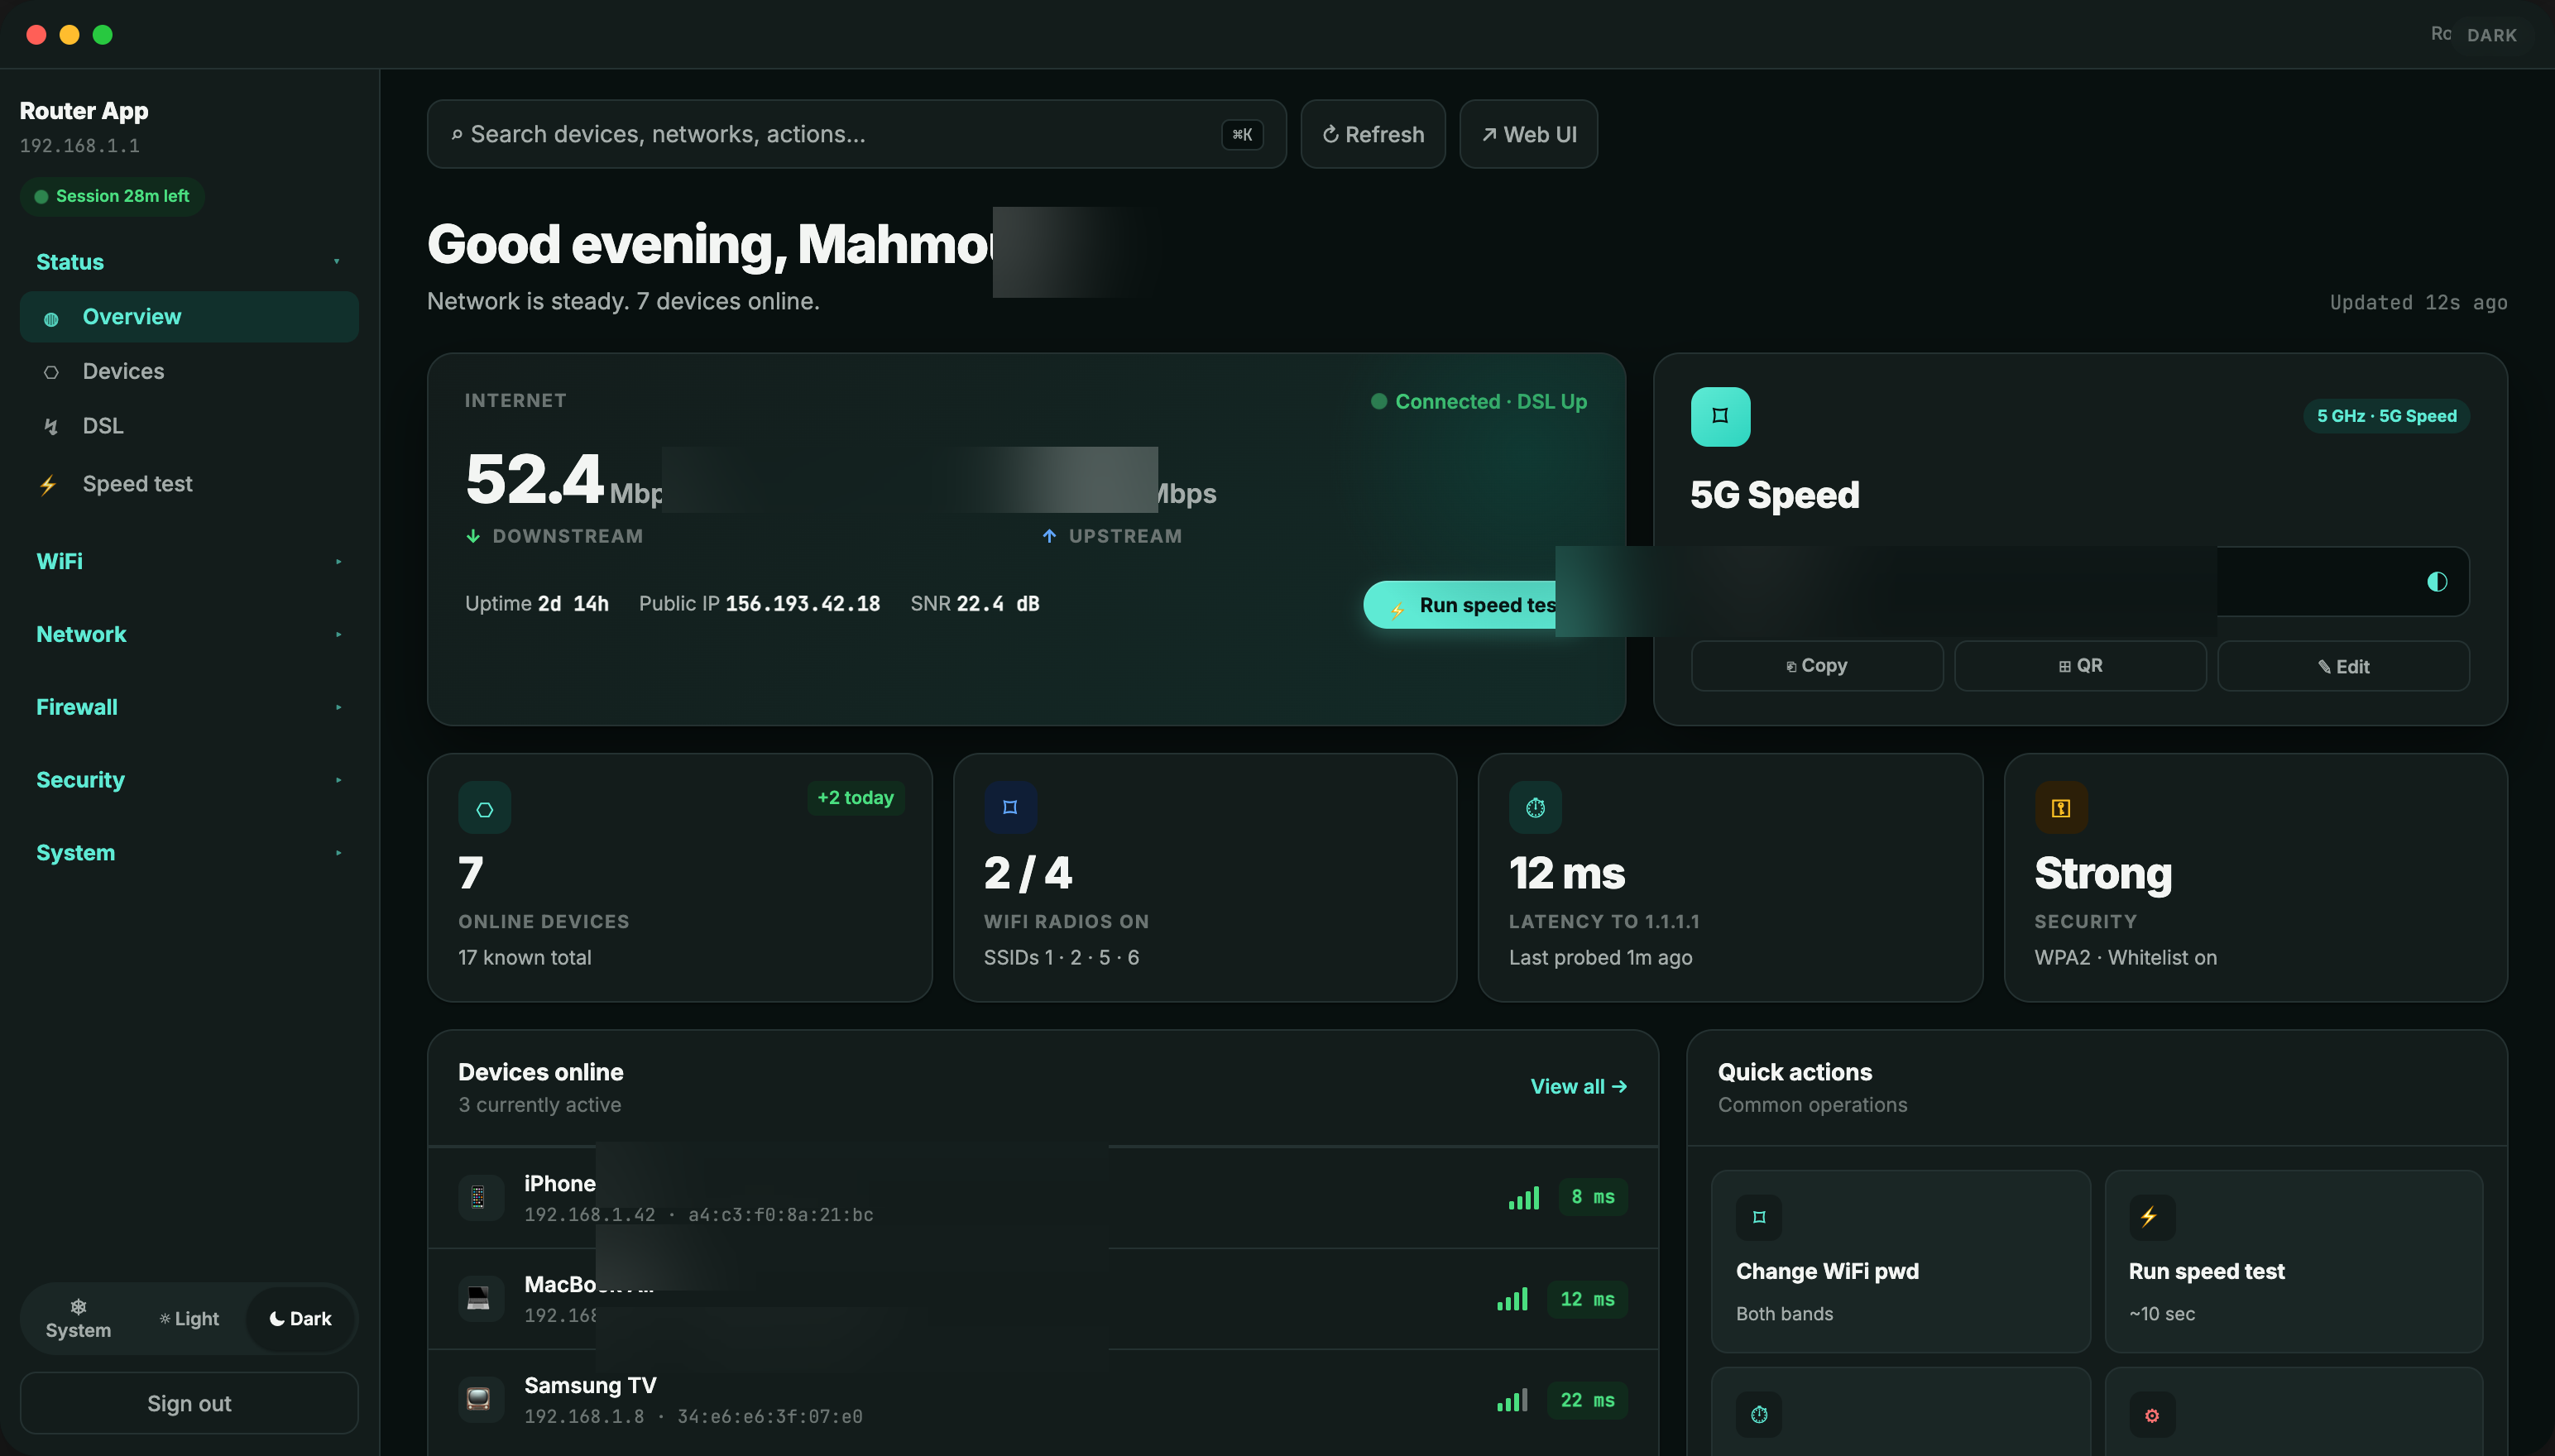Click signal bars on MacBook row

coord(1512,1300)
